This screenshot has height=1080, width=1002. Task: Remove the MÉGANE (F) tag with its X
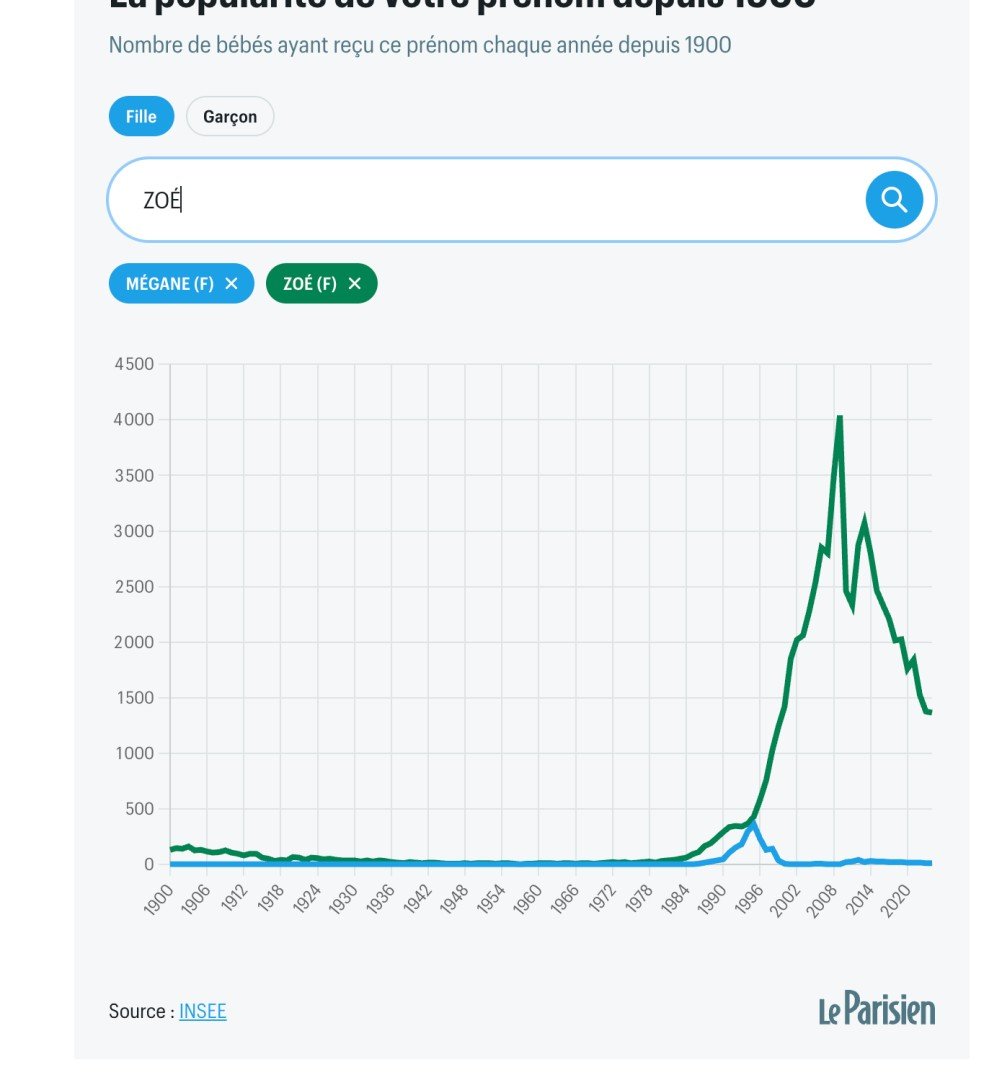coord(231,283)
